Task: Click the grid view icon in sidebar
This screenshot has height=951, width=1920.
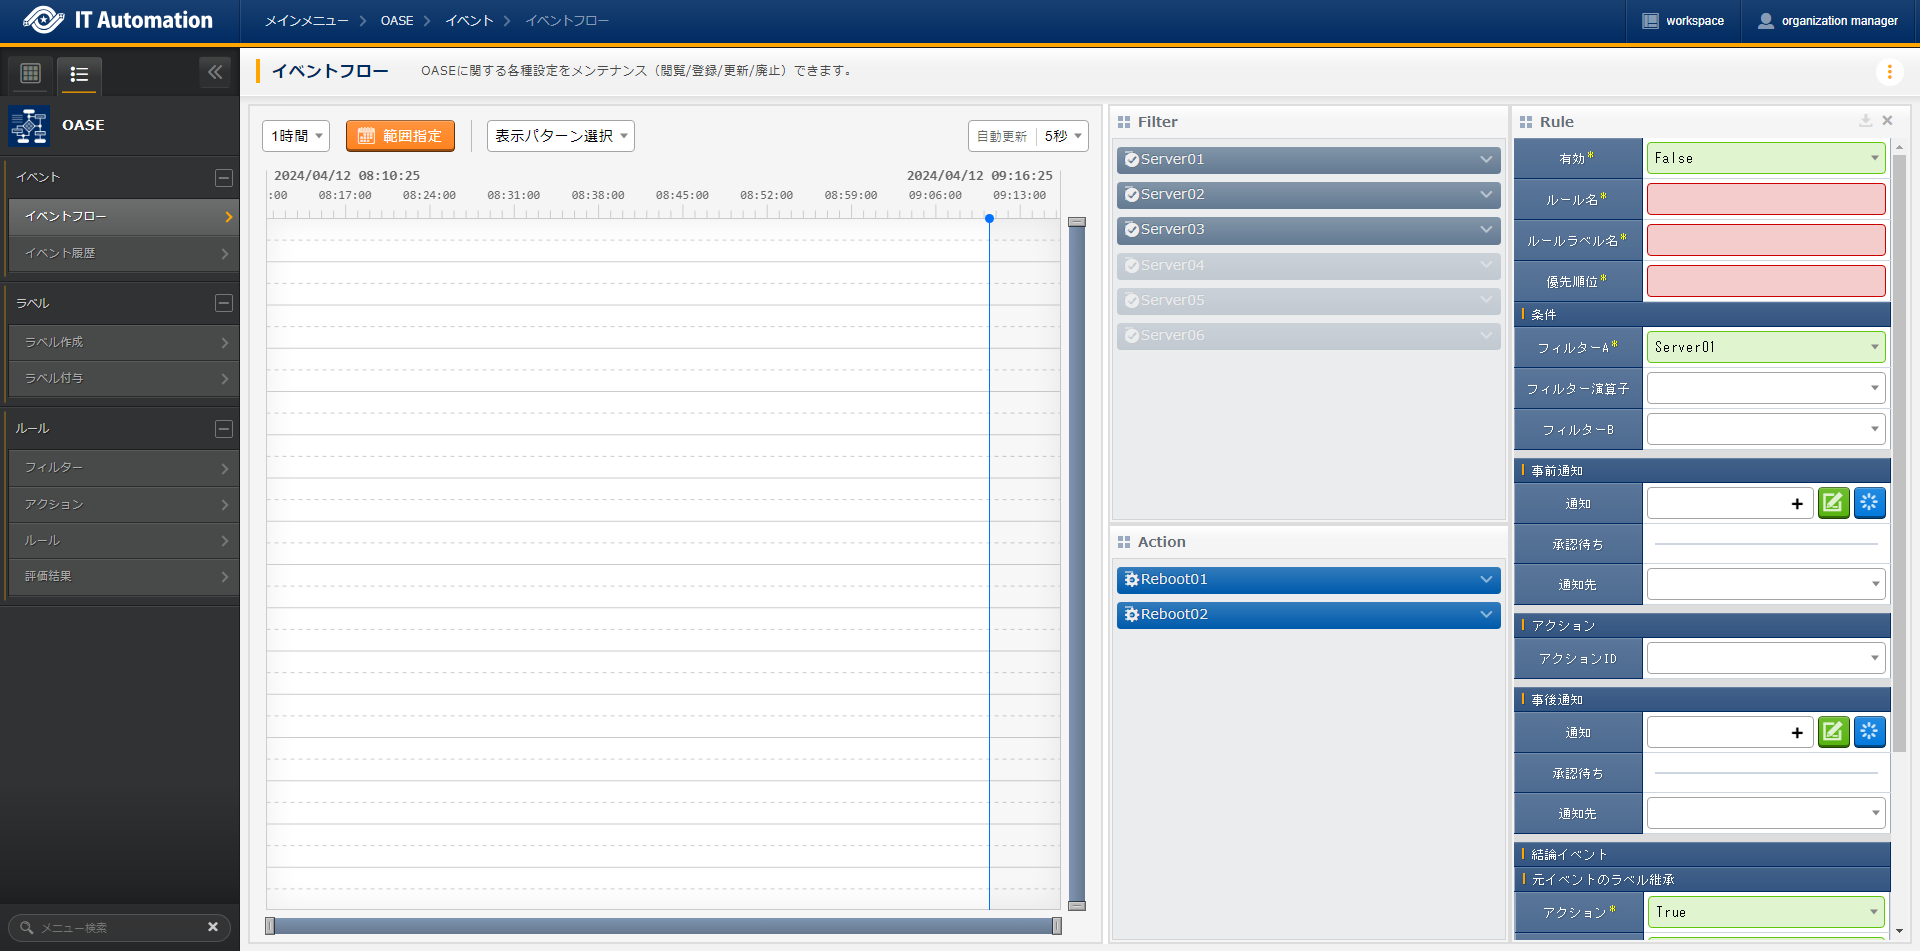Action: (x=31, y=73)
